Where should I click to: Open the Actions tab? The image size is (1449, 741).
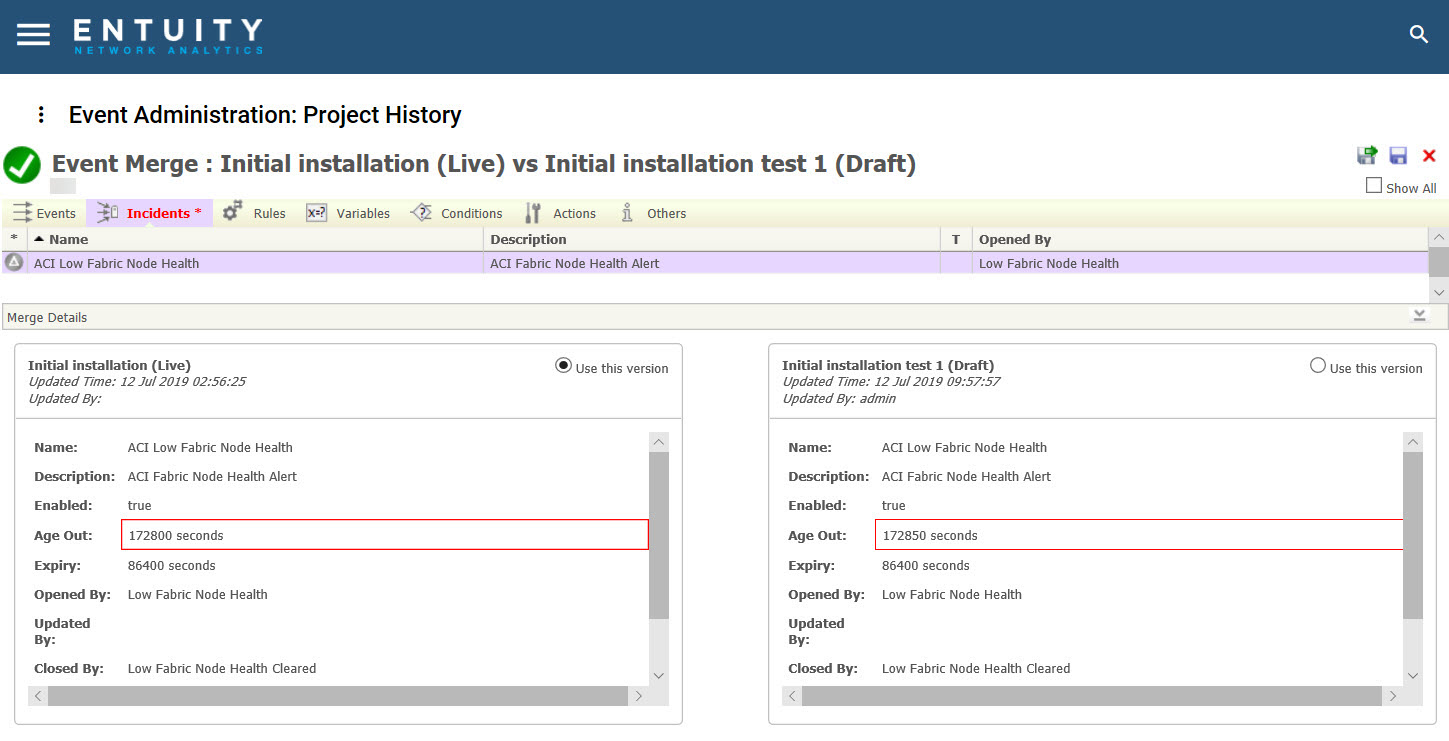point(560,213)
